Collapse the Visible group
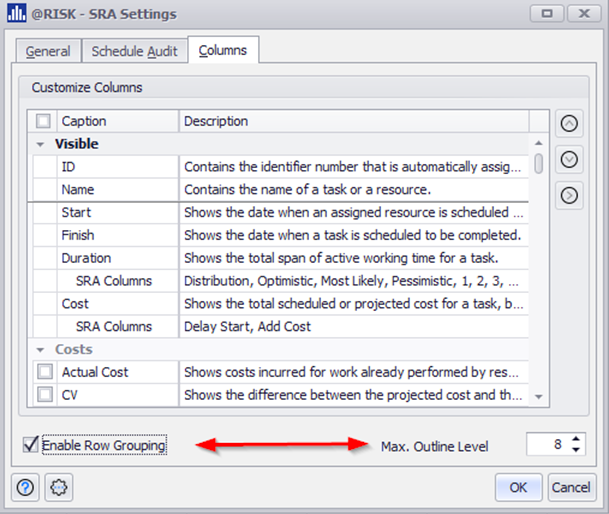This screenshot has height=514, width=609. [x=40, y=144]
